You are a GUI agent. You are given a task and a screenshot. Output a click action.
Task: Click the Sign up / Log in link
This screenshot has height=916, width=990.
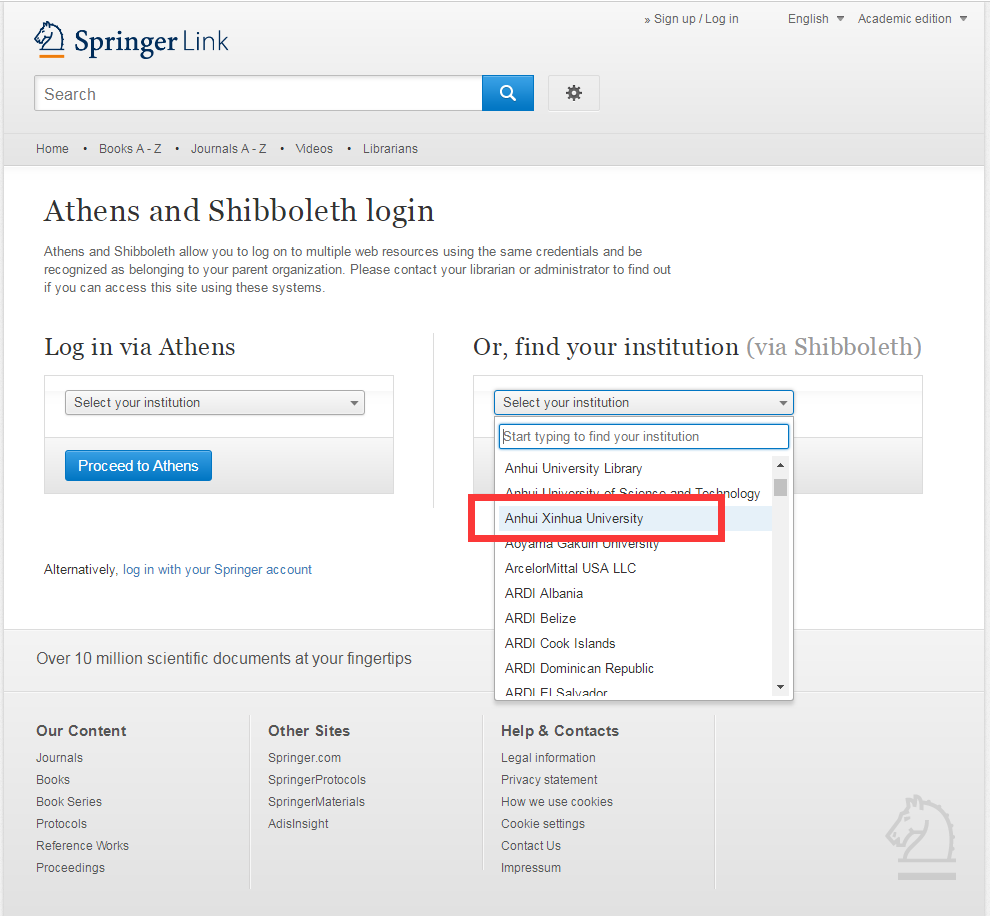695,19
